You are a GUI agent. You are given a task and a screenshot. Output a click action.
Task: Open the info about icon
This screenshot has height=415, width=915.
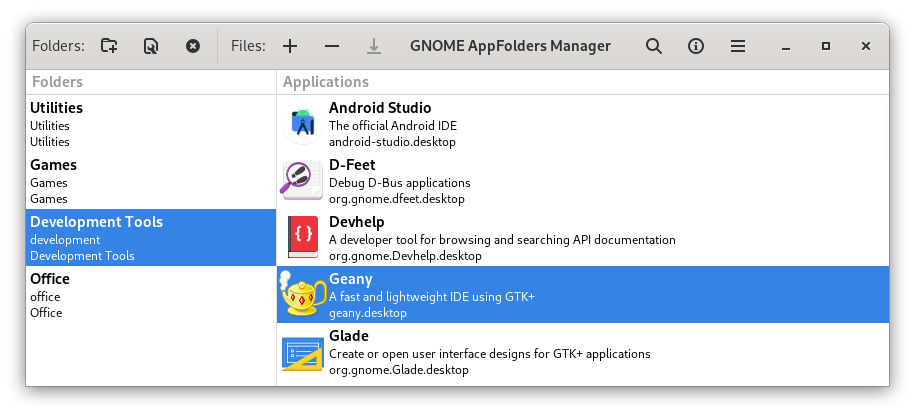[696, 46]
